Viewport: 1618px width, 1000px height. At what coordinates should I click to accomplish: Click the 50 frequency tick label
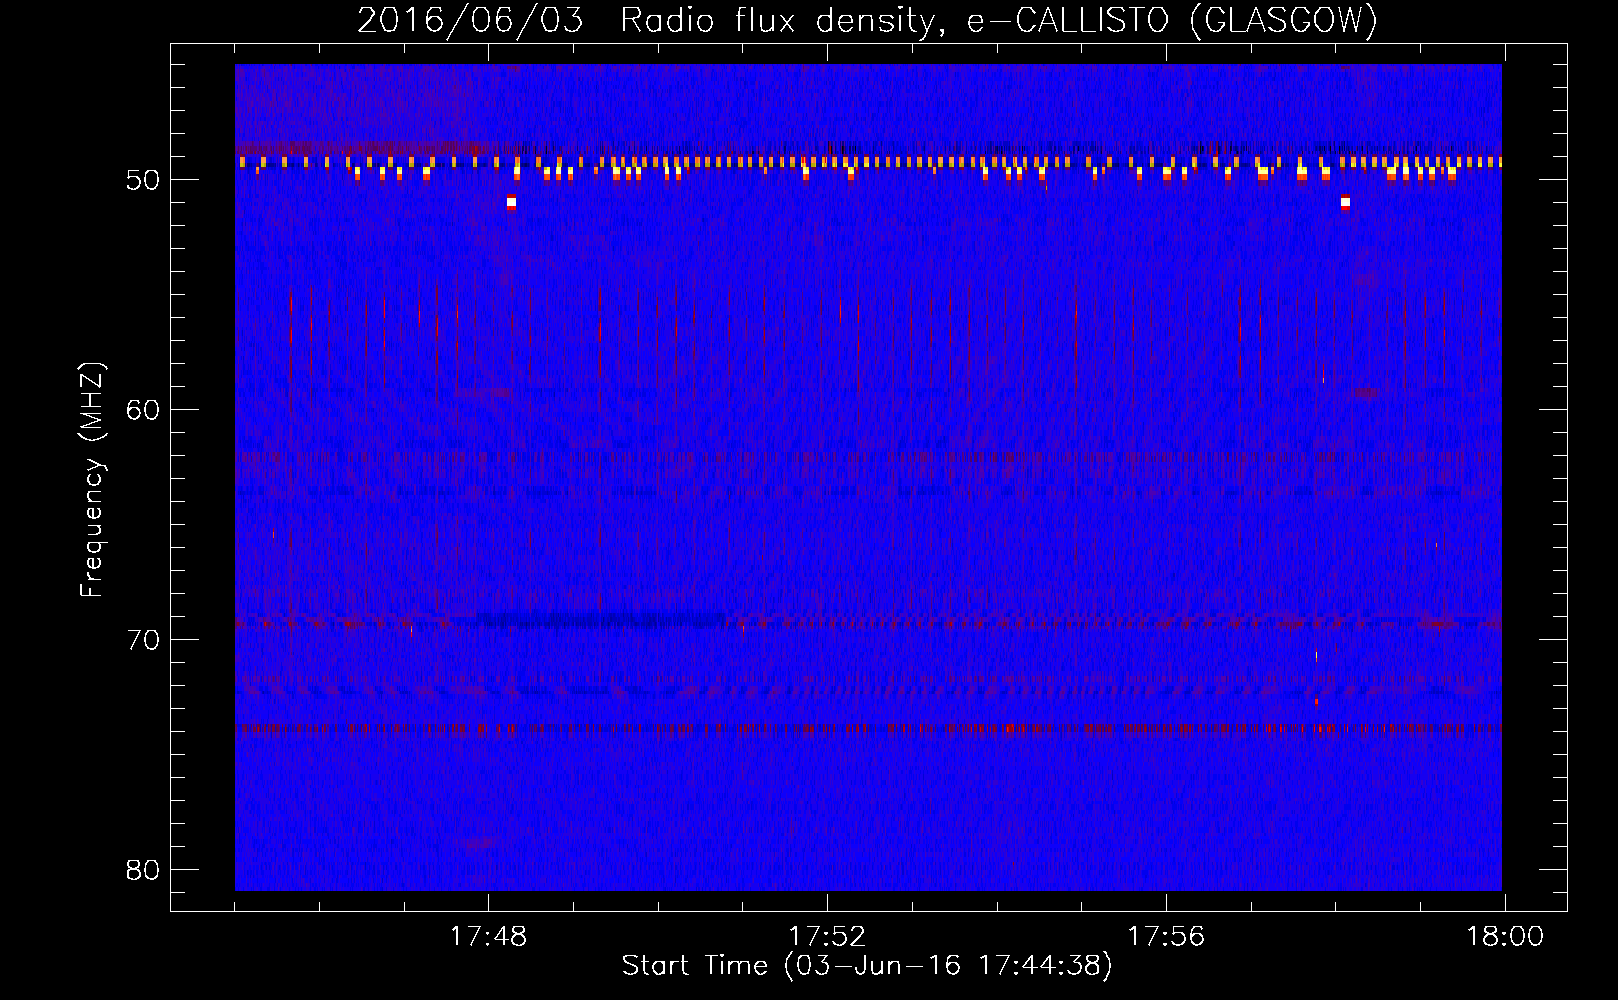pyautogui.click(x=144, y=181)
